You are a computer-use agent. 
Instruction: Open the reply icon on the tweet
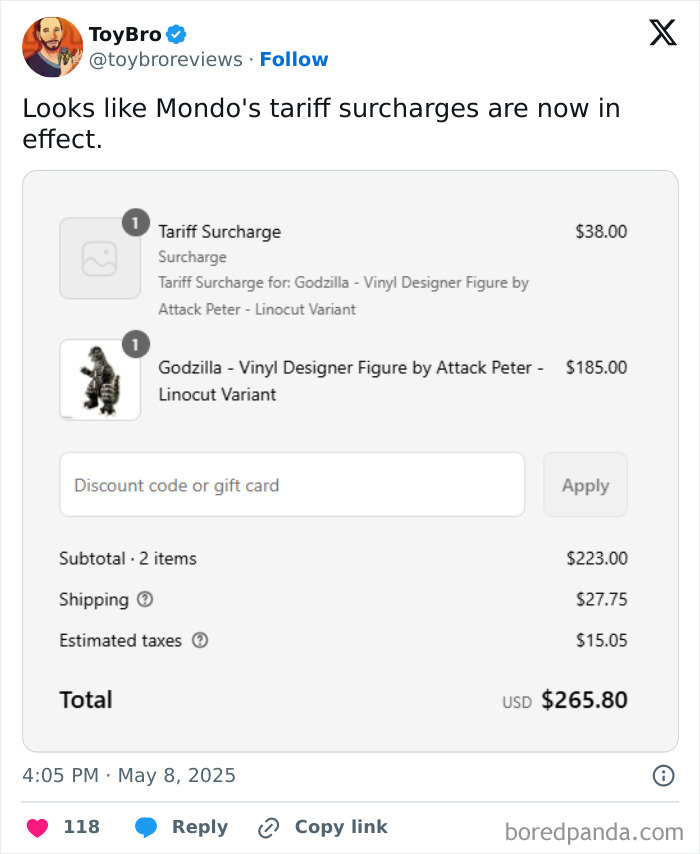click(x=148, y=827)
